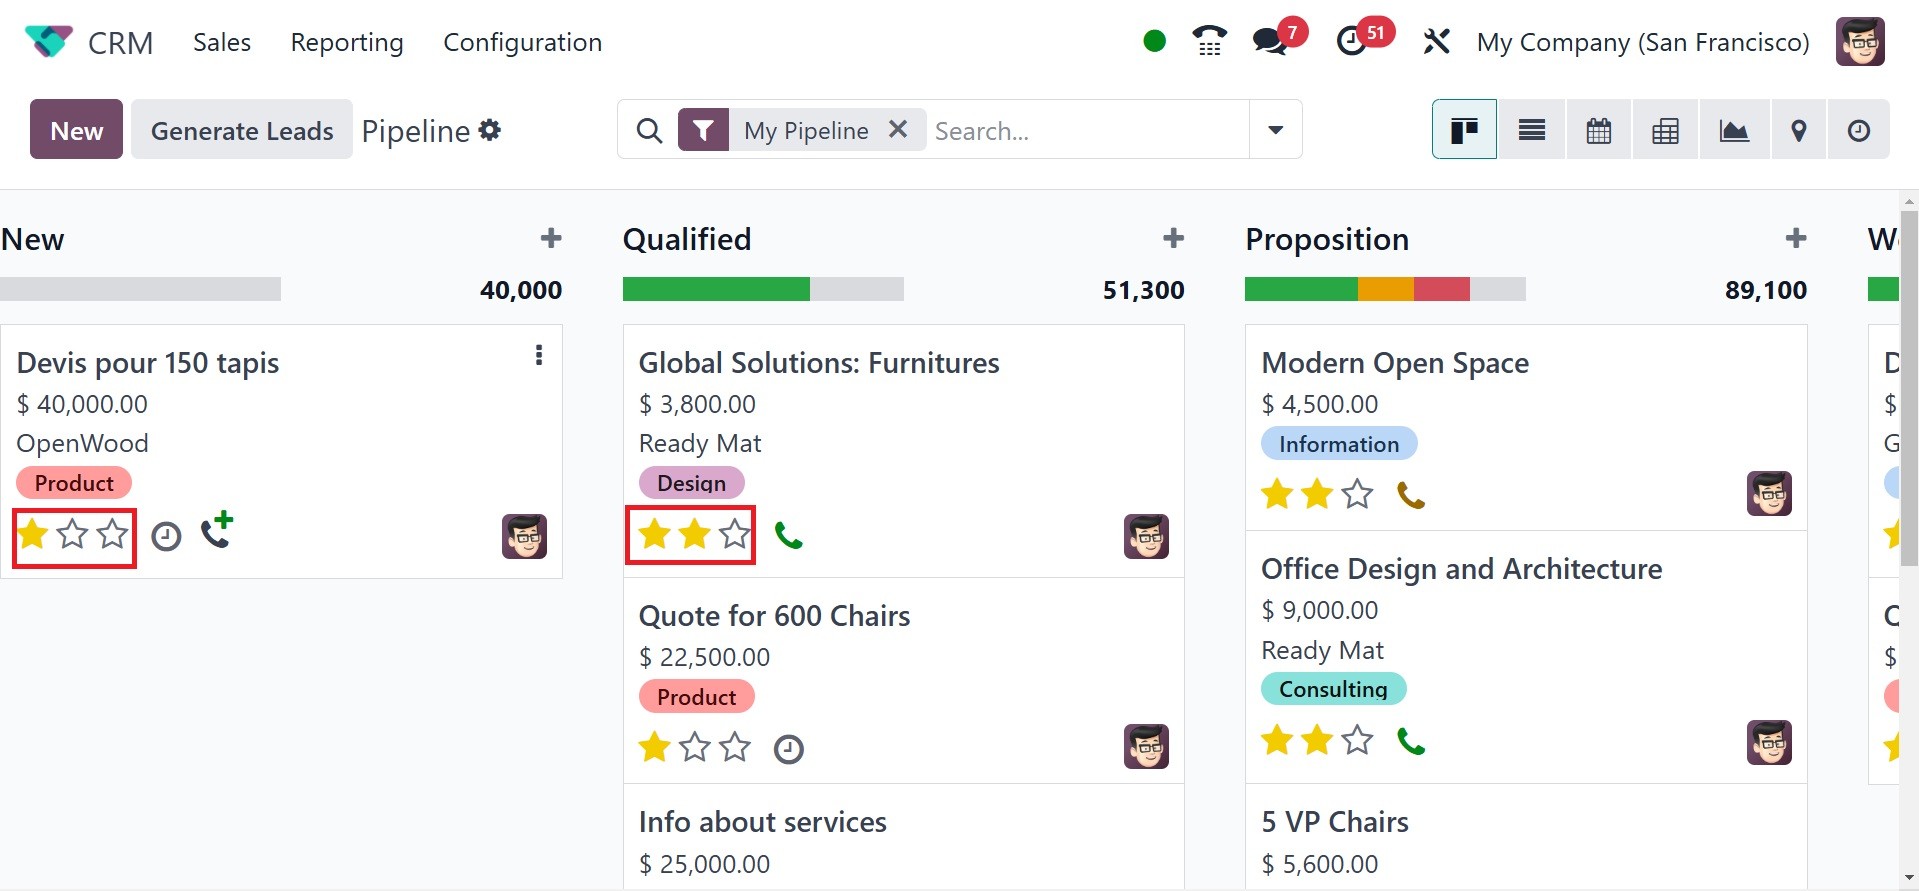Switch to the graph view
Viewport: 1919px width, 891px height.
[1733, 130]
